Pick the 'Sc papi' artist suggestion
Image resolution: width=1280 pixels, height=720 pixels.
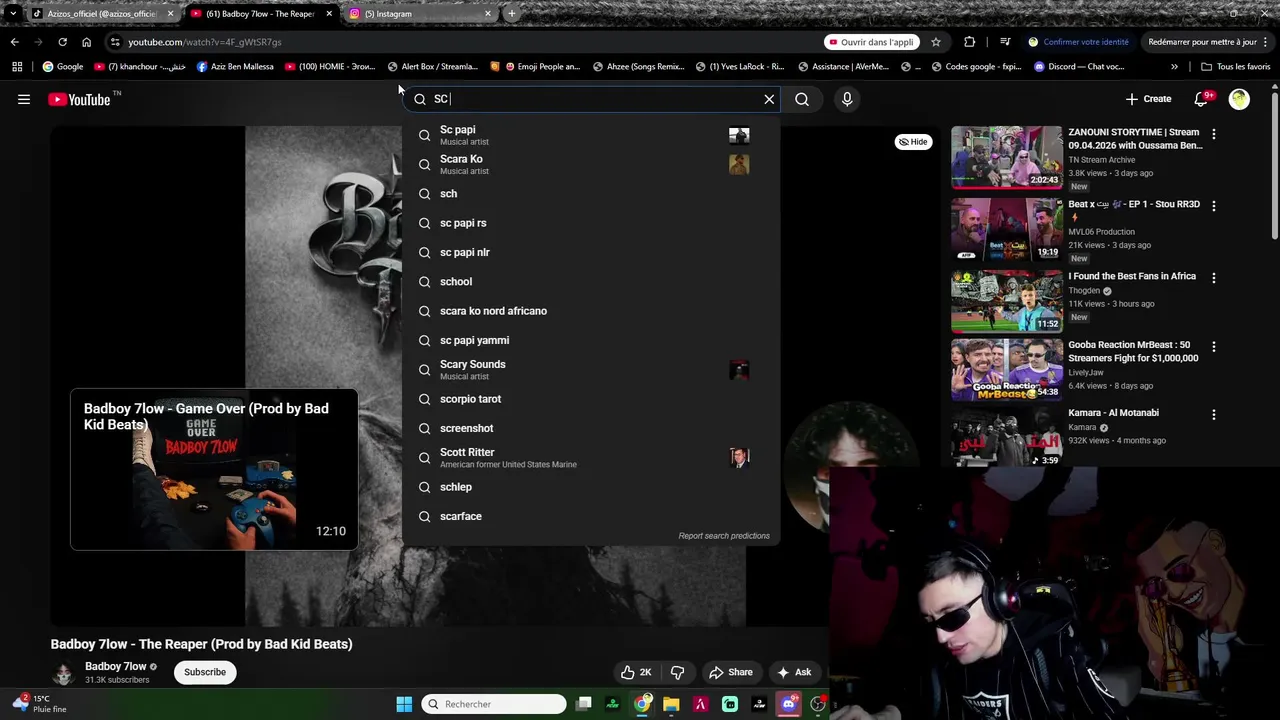point(590,135)
